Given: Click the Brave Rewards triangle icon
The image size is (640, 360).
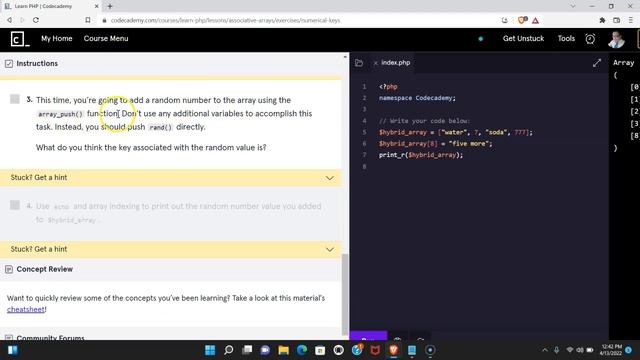Looking at the screenshot, I should point(536,20).
